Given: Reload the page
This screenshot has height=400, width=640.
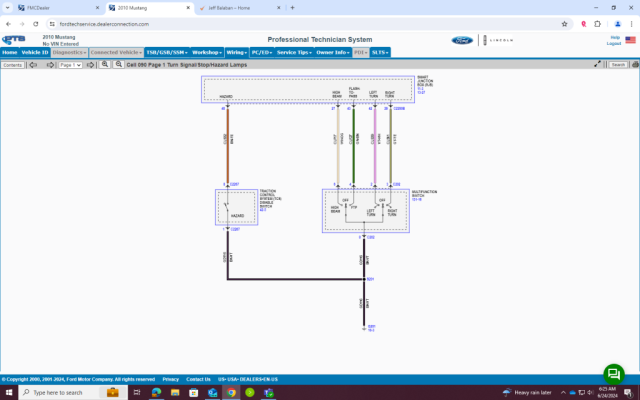Looking at the screenshot, I should [x=36, y=24].
